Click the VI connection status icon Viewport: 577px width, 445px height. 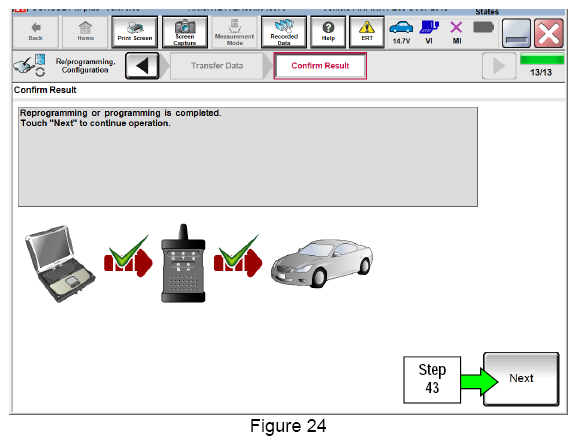(429, 28)
